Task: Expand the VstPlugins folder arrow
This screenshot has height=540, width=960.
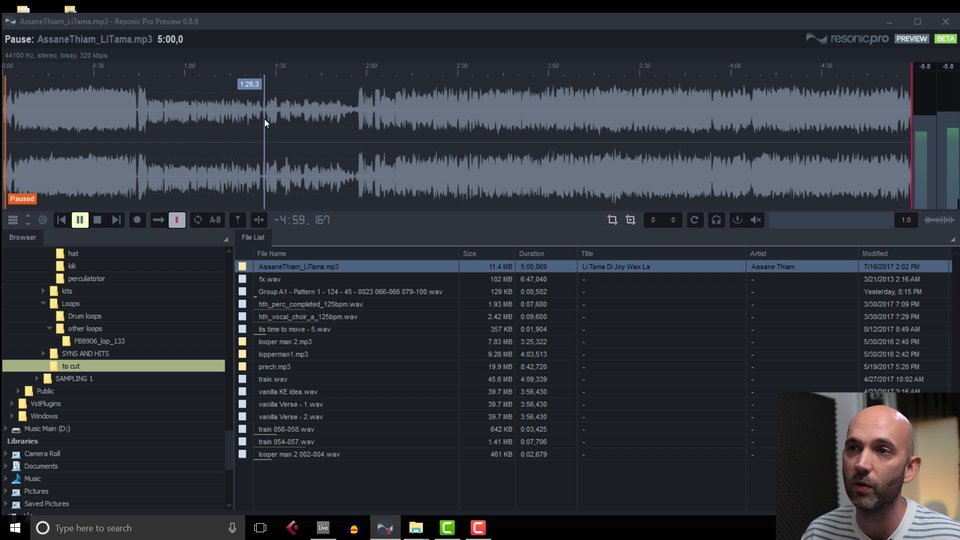Action: pos(12,403)
